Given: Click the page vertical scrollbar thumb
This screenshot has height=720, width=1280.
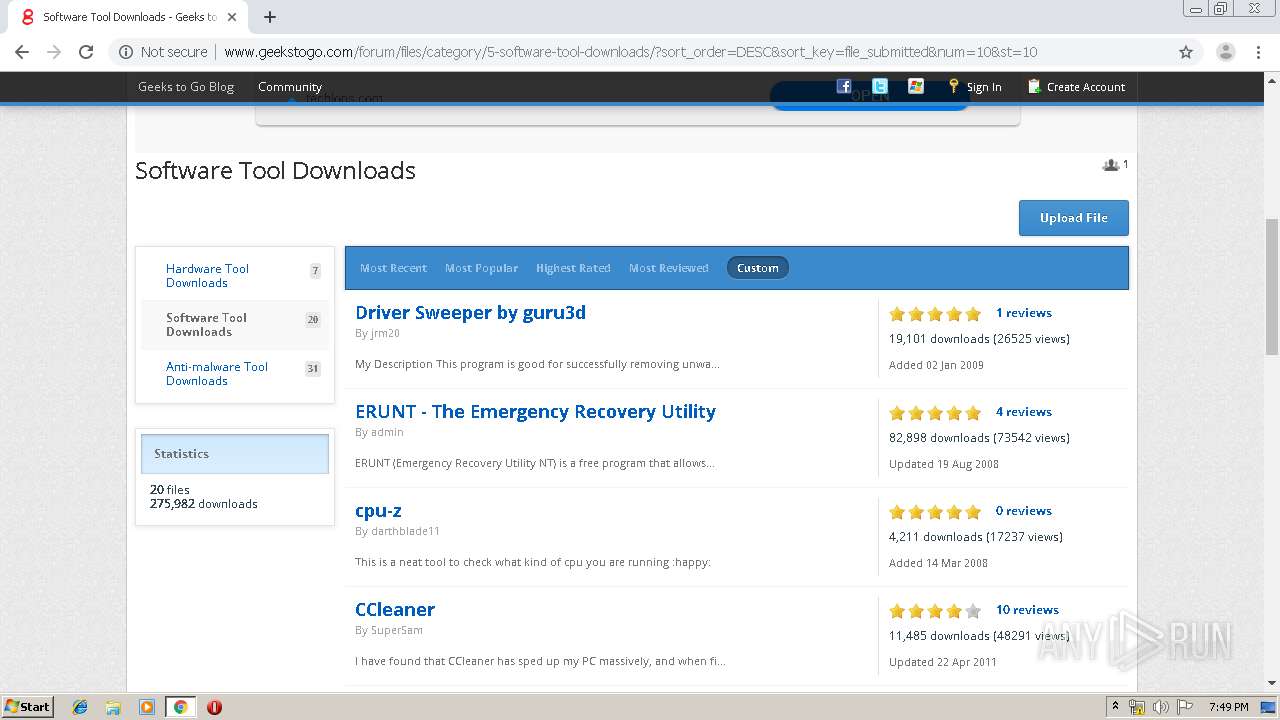Looking at the screenshot, I should click(x=1272, y=286).
